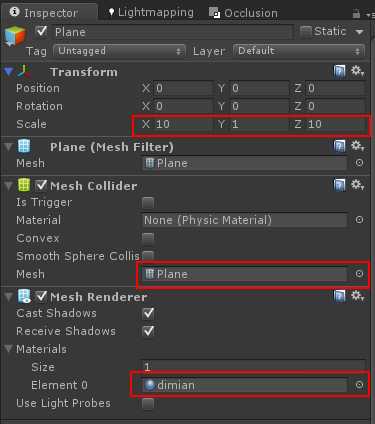Open object picker for Mesh Filter mesh
The width and height of the screenshot is (375, 424).
[x=359, y=163]
